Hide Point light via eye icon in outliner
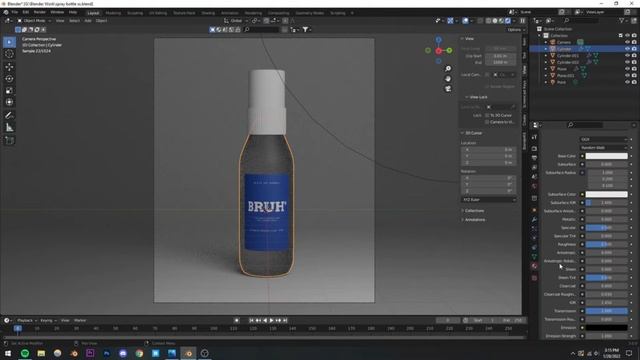 (627, 82)
